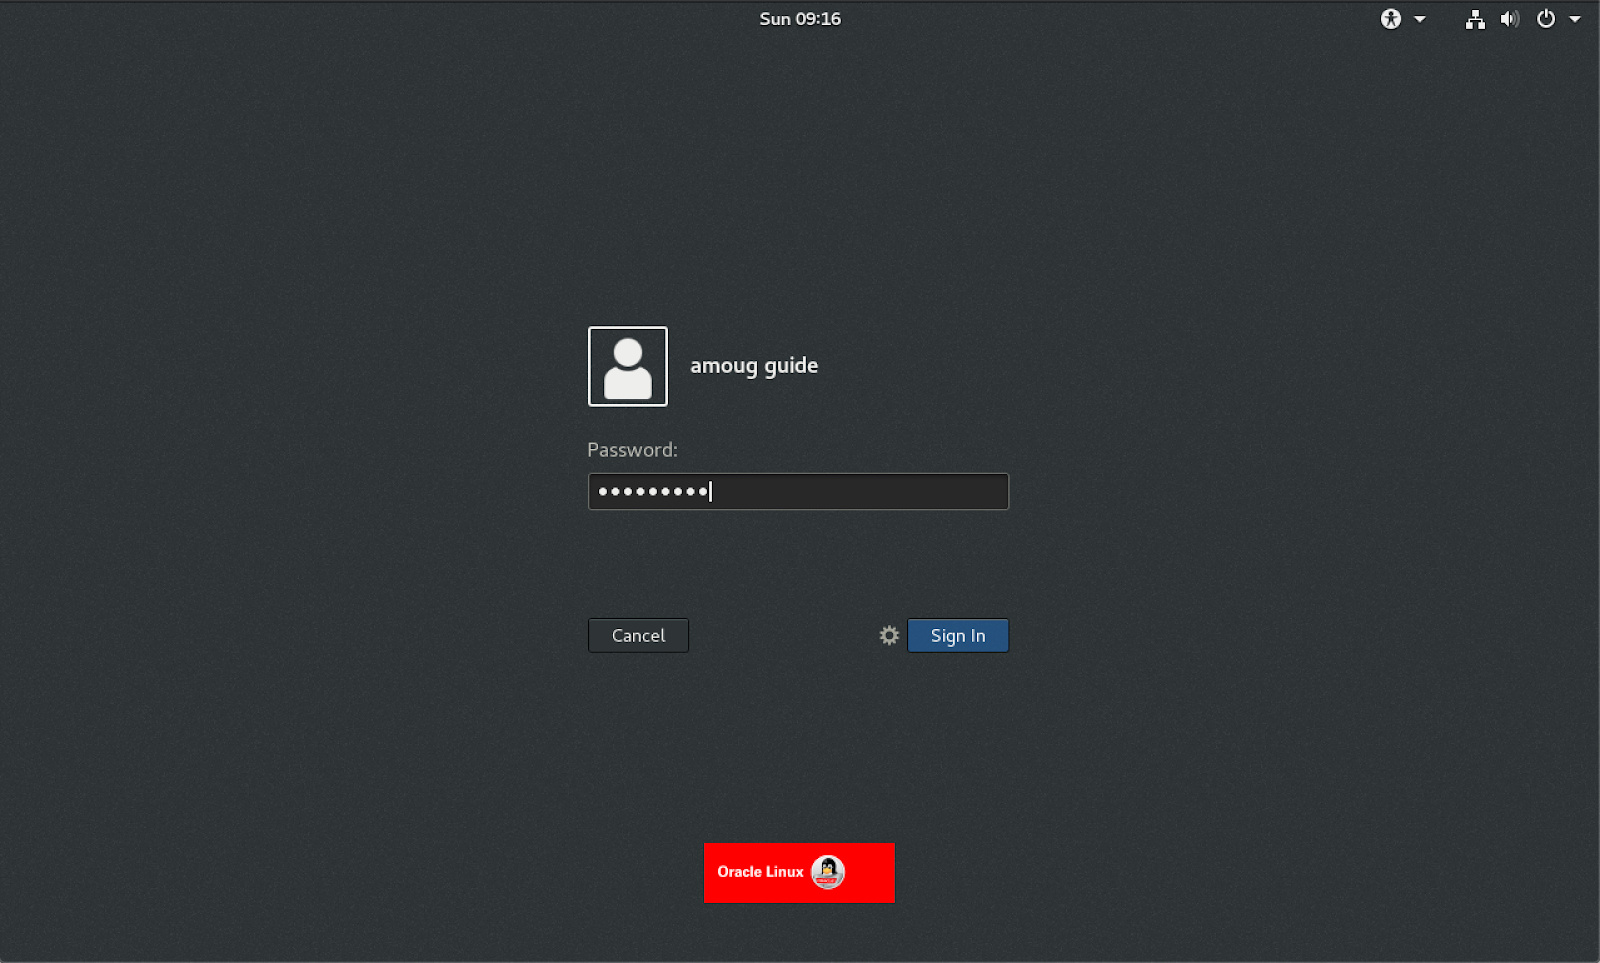Click the power icon in top bar
The width and height of the screenshot is (1600, 963).
pos(1546,19)
